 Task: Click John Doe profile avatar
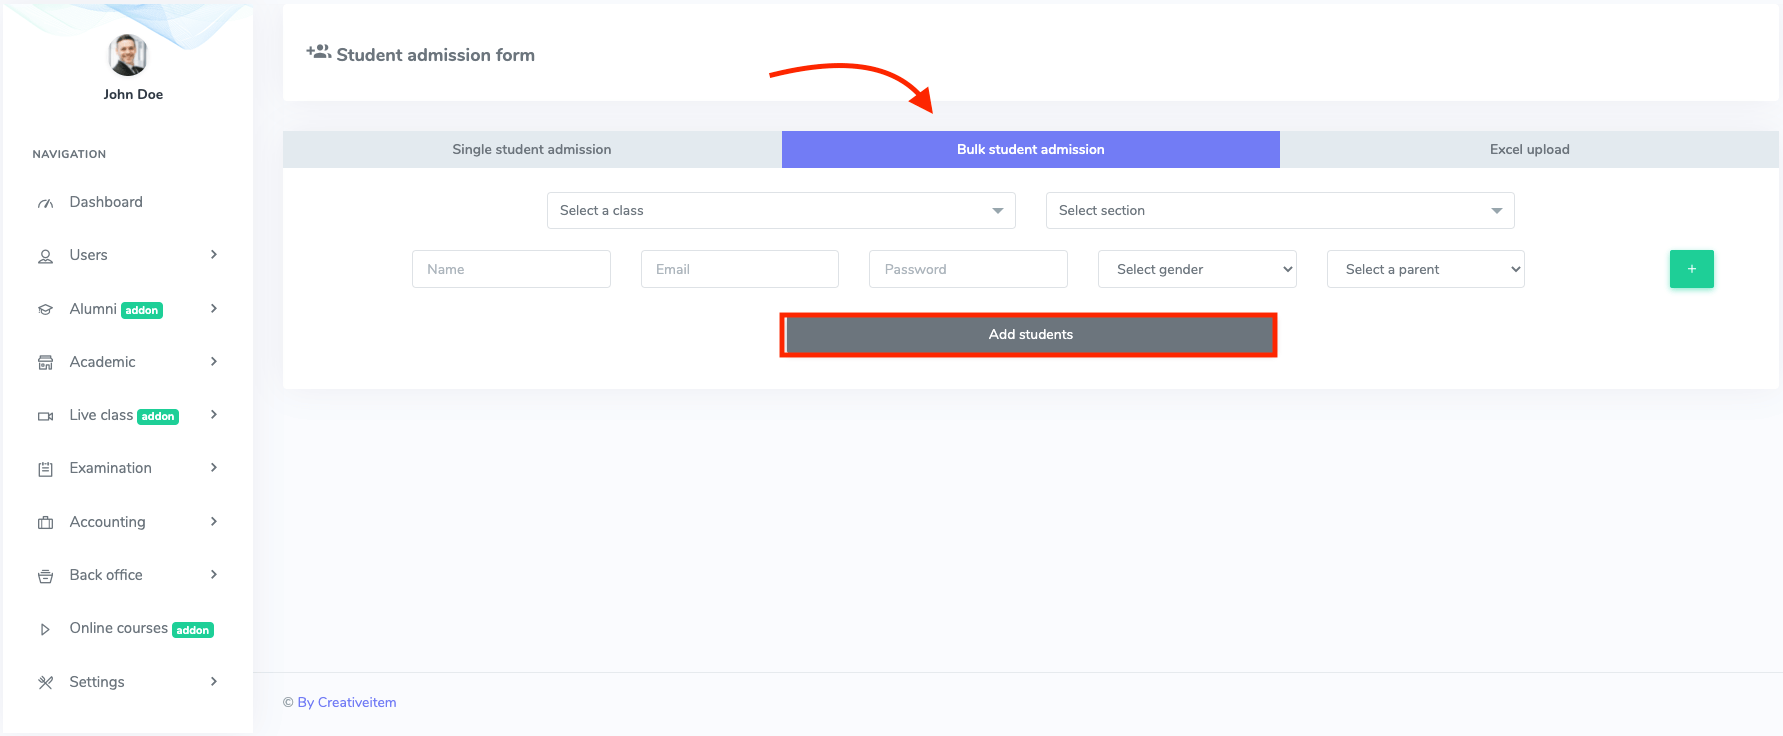[x=128, y=55]
